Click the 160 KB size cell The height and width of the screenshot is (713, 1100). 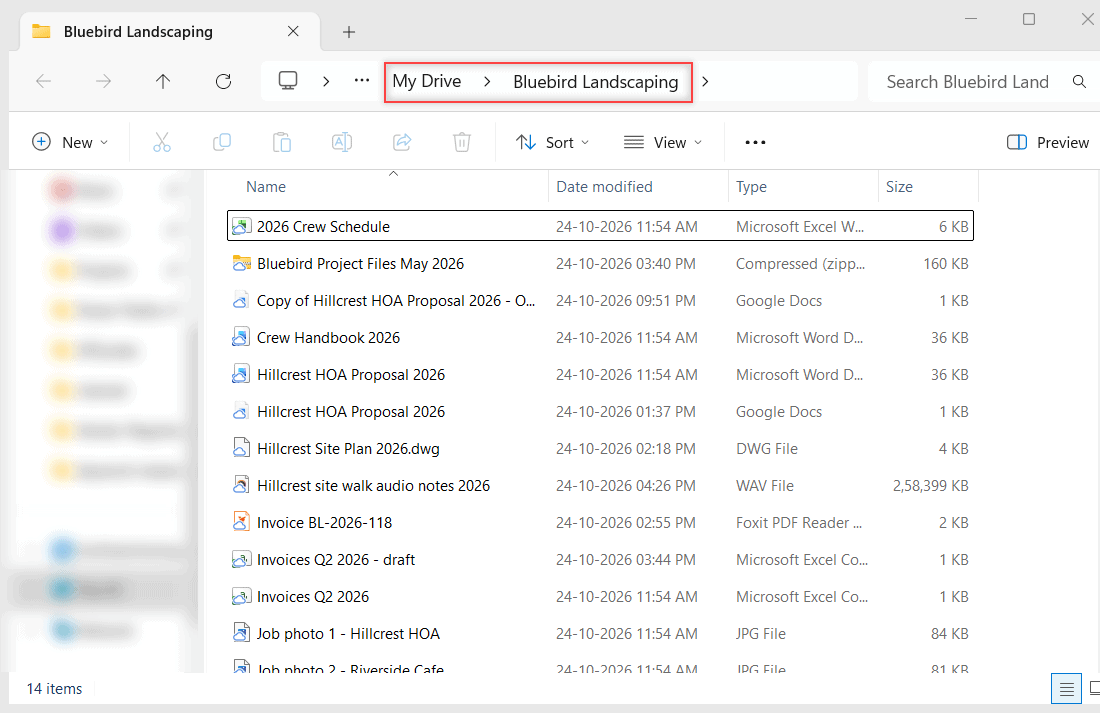[x=946, y=264]
